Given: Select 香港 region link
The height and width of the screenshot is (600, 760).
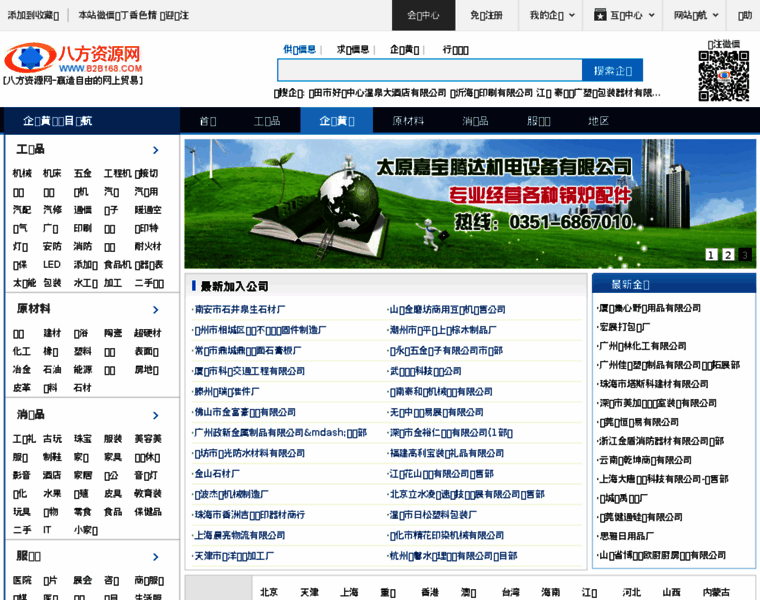Looking at the screenshot, I should point(430,592).
